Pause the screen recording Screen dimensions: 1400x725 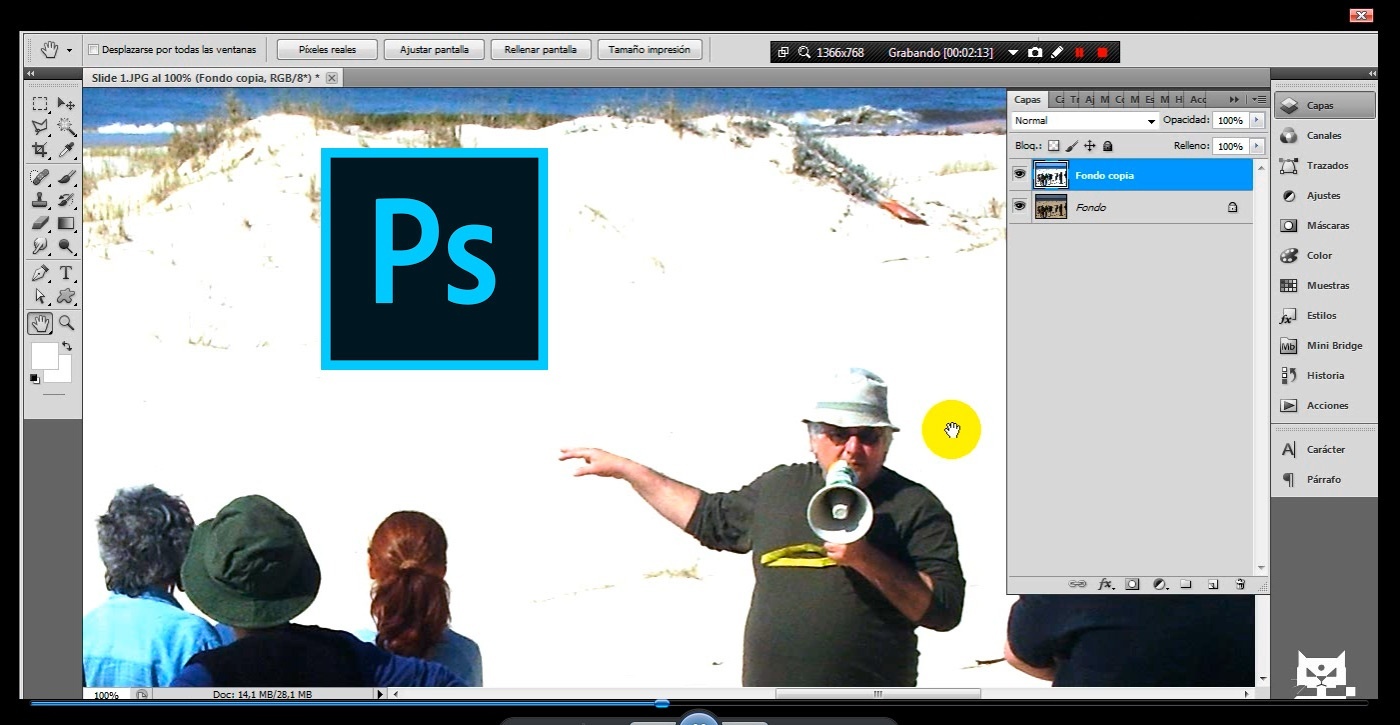point(1080,52)
